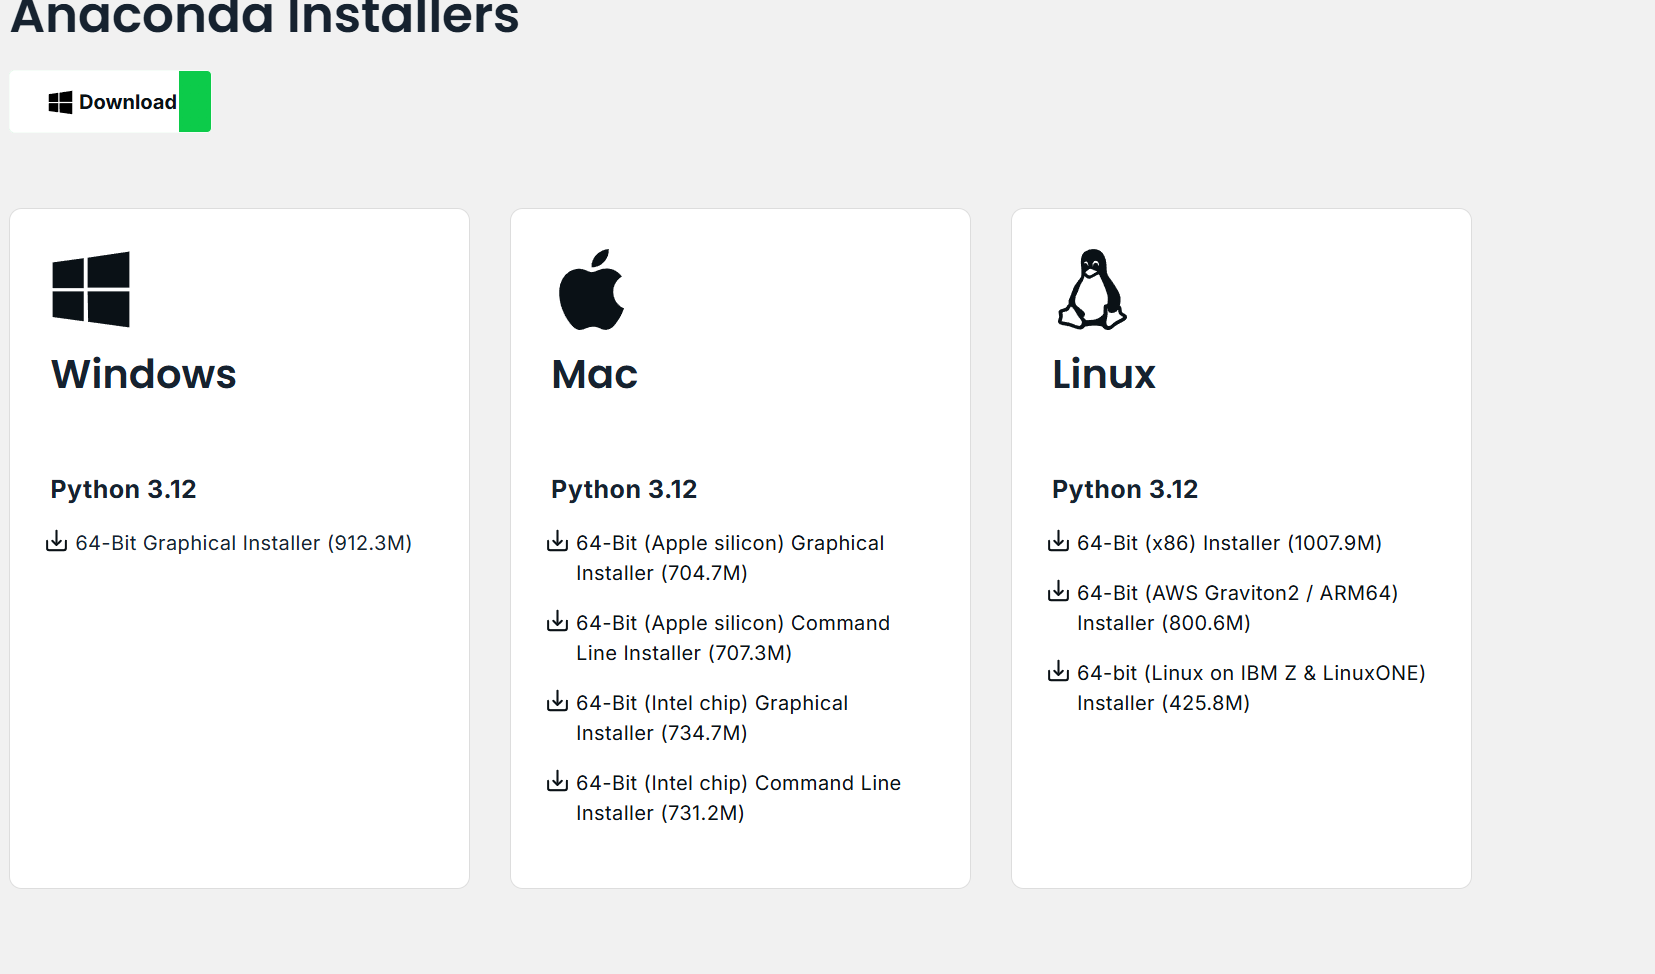Click the Anaconda Installers page heading
1655x974 pixels.
[x=265, y=17]
